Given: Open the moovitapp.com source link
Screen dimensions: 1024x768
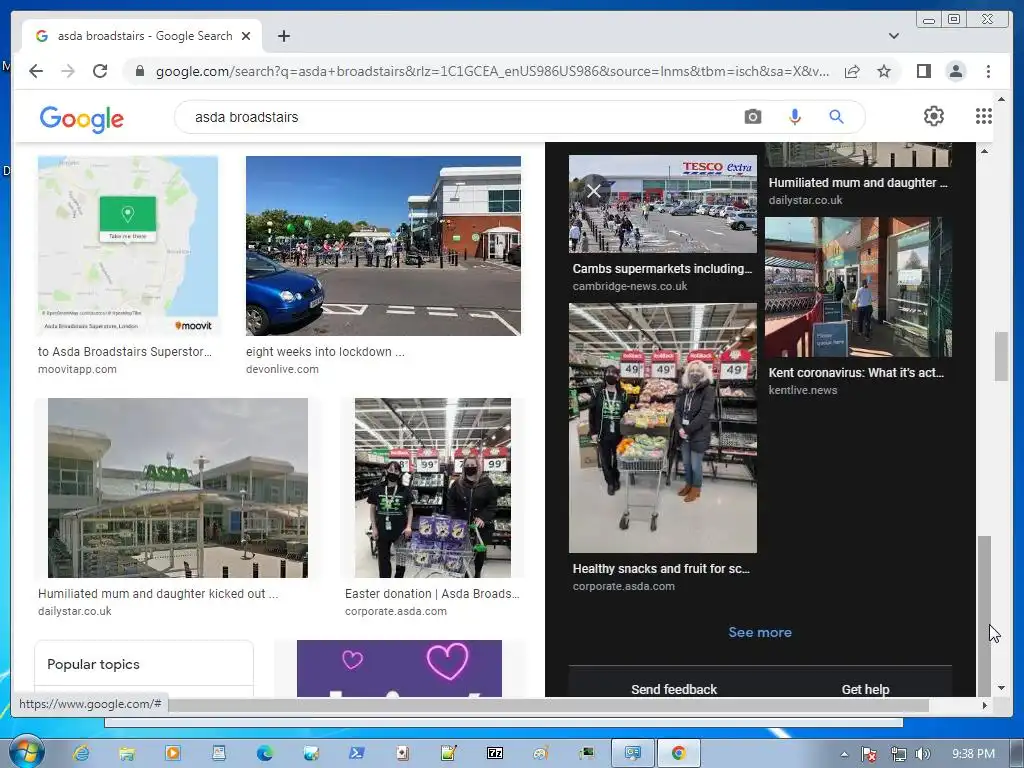Looking at the screenshot, I should click(77, 369).
